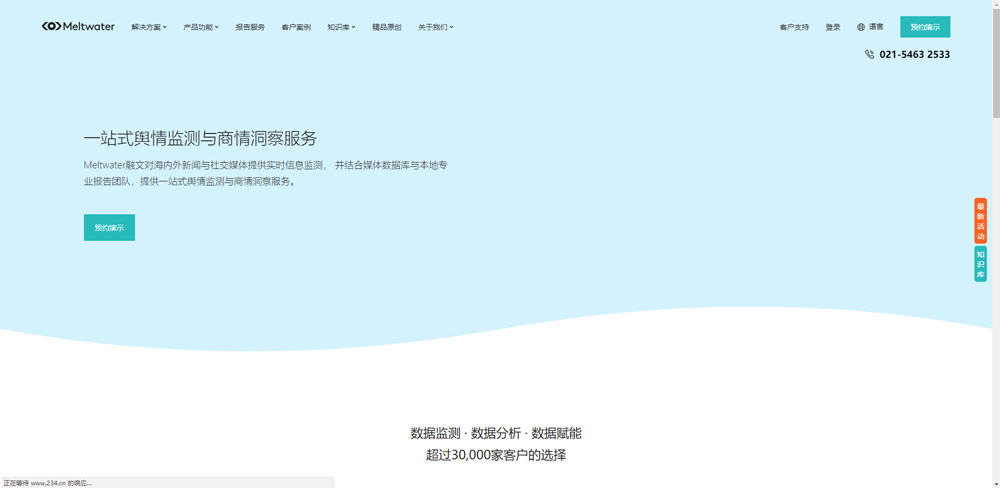Open the orange 最新活动 side tab
The image size is (1000, 488).
point(980,221)
